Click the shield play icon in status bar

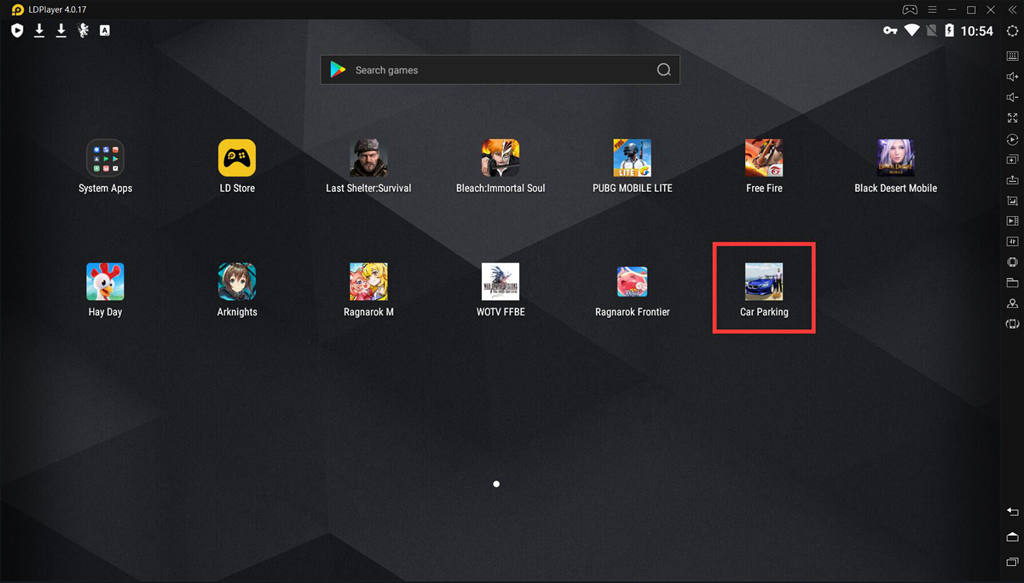17,31
